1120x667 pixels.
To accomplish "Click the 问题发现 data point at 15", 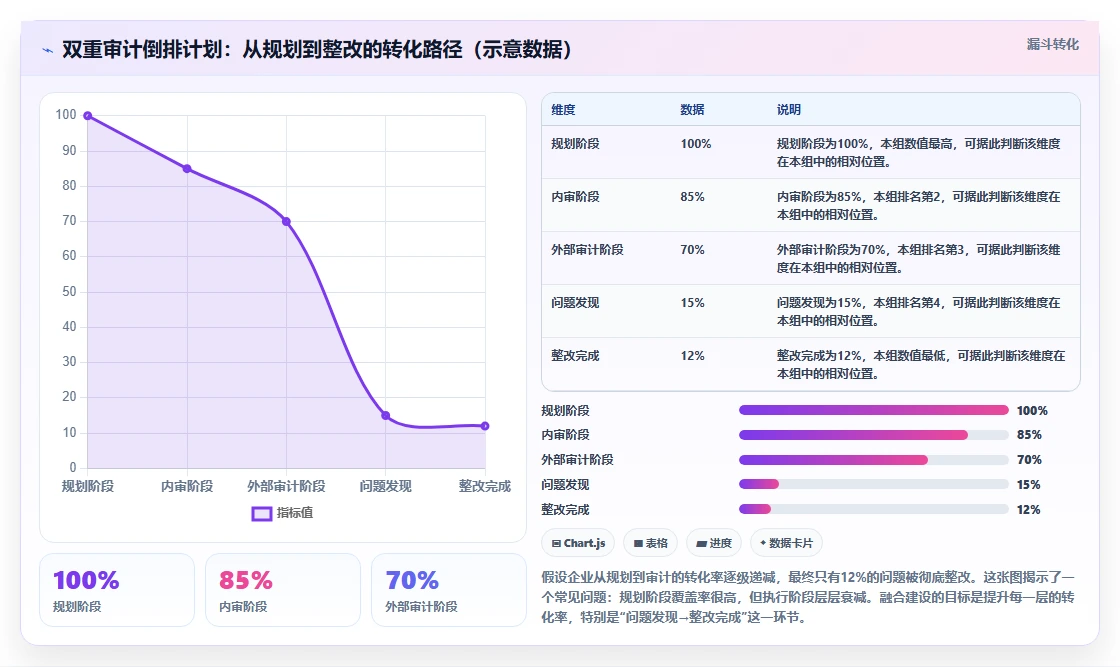I will (x=386, y=416).
